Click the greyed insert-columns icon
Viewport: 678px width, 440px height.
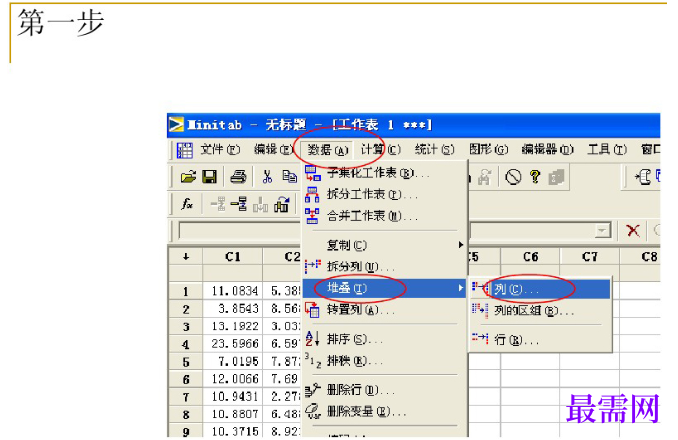(260, 204)
